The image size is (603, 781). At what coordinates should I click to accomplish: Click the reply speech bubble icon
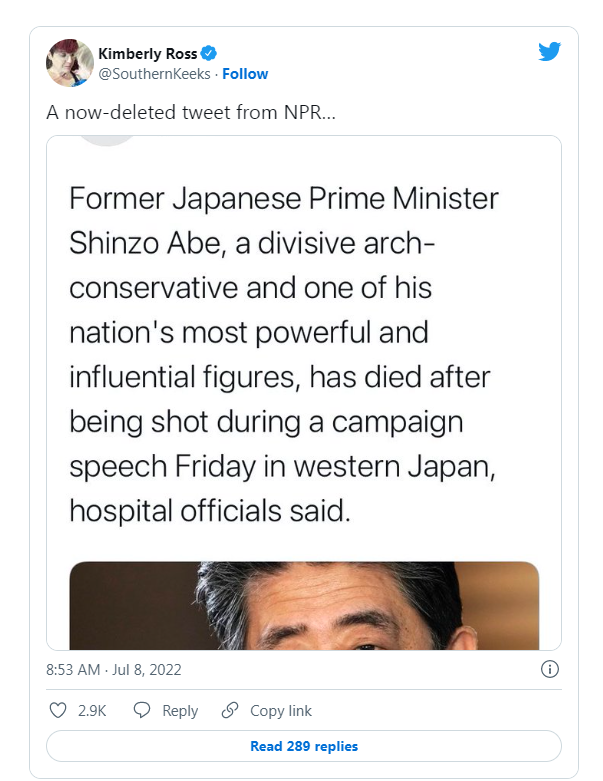(142, 710)
